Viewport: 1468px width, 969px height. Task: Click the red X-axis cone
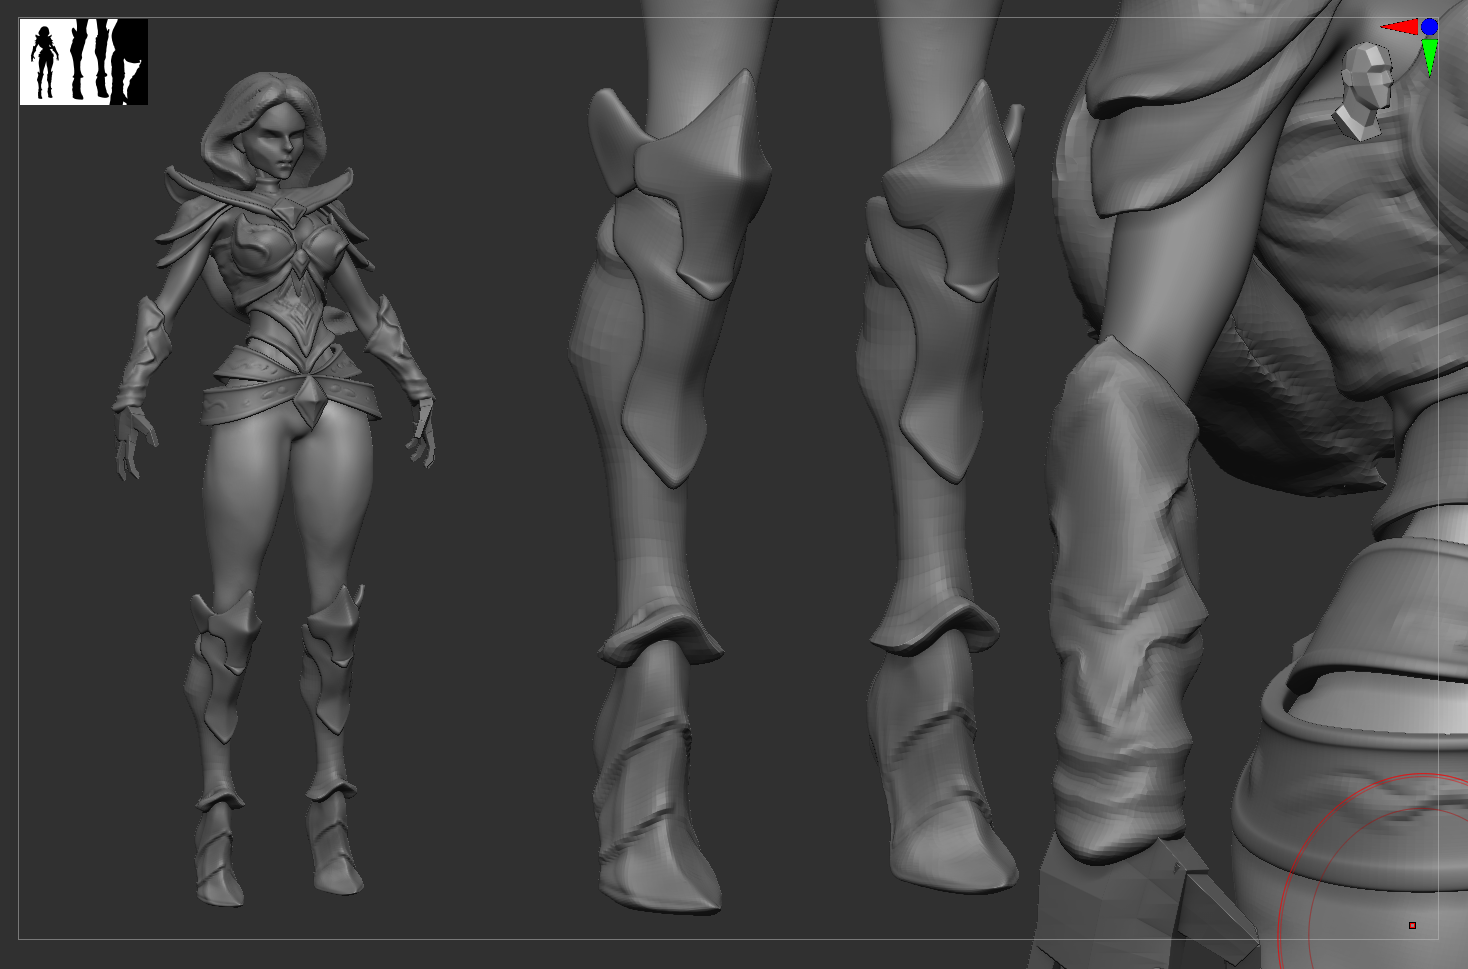click(x=1402, y=28)
